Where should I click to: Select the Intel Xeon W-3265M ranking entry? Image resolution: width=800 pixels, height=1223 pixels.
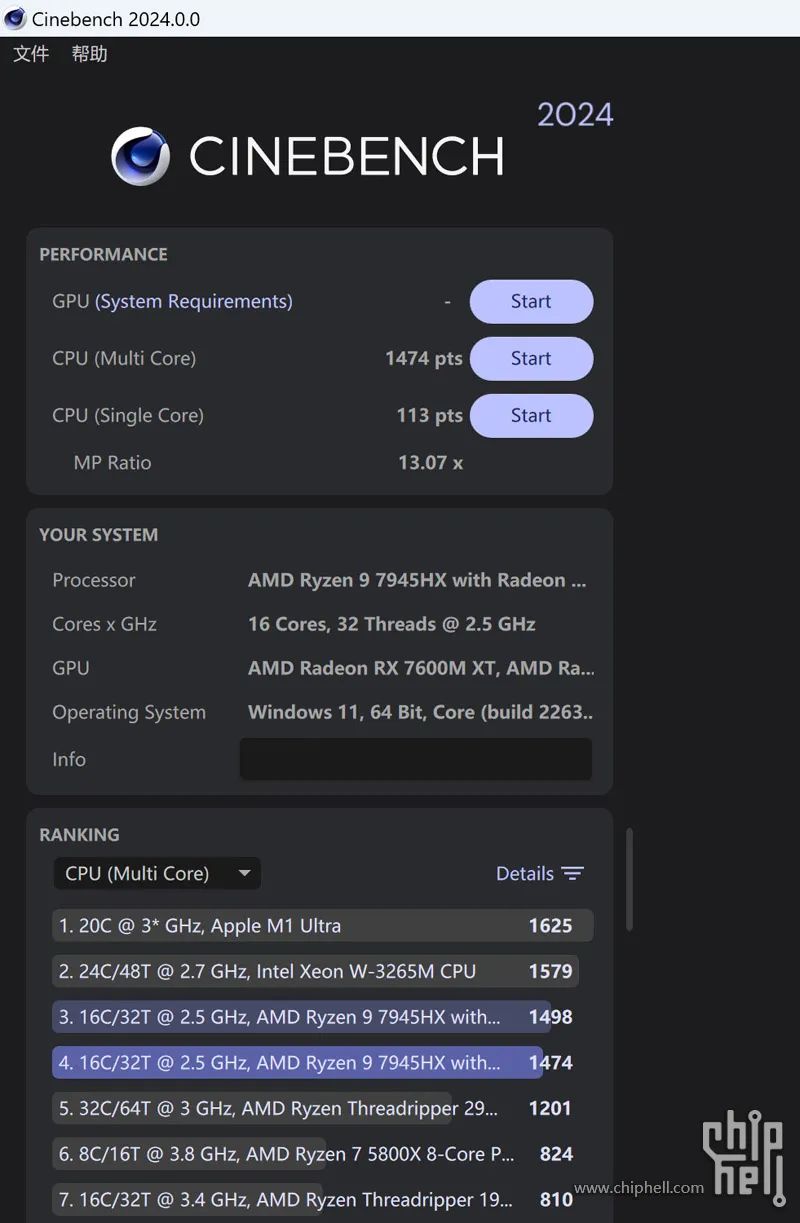(x=315, y=972)
